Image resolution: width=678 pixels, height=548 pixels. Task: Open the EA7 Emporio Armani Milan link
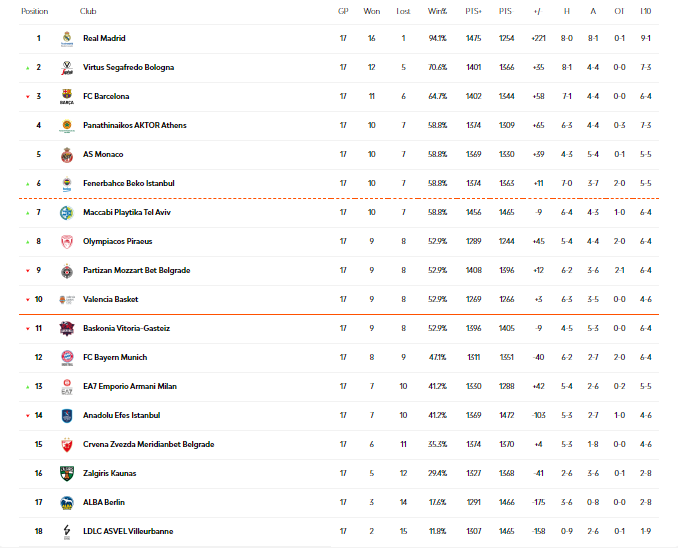(x=129, y=386)
